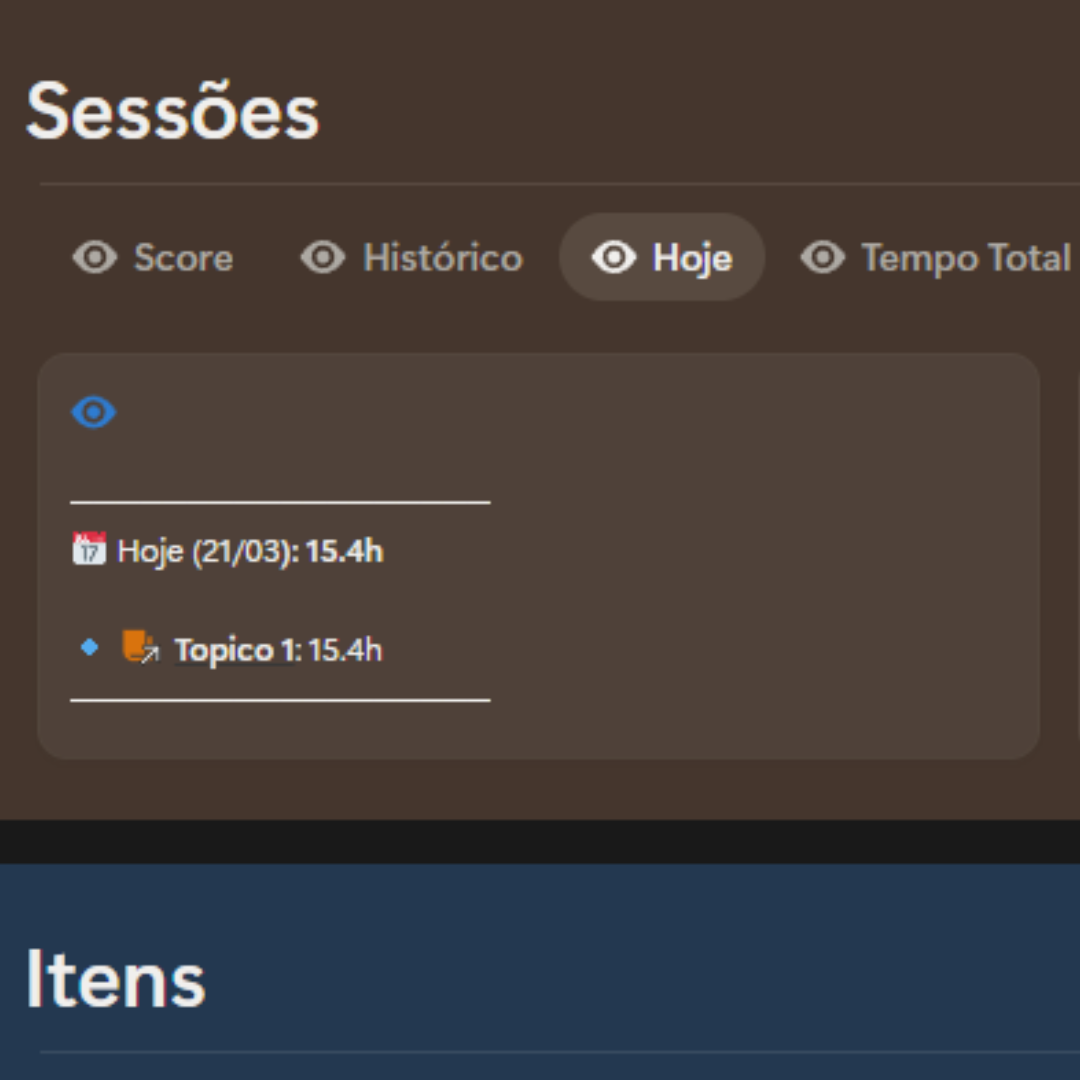Click the bold 15.4h daily total
Viewport: 1080px width, 1080px height.
[344, 551]
